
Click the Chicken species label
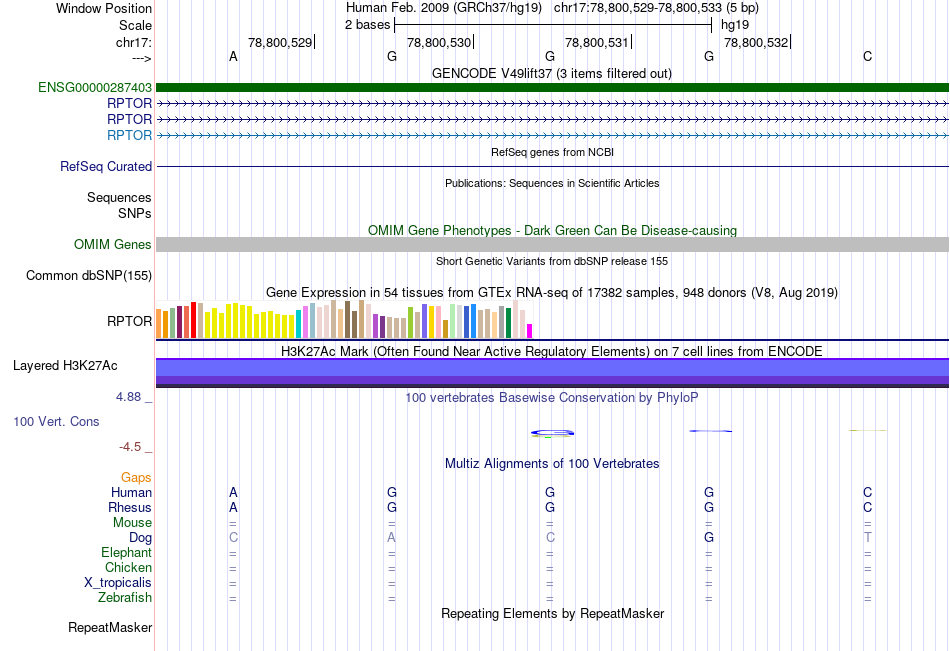click(128, 567)
